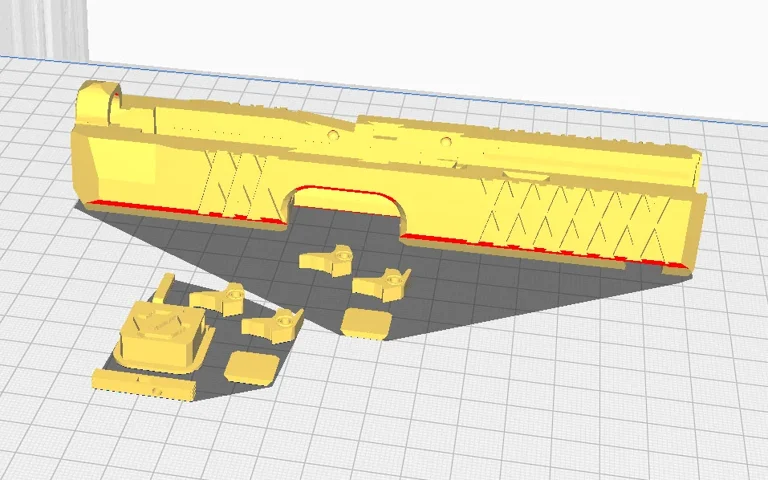Select the leftmost small lever part
Screen dimensions: 768x480
(220, 296)
